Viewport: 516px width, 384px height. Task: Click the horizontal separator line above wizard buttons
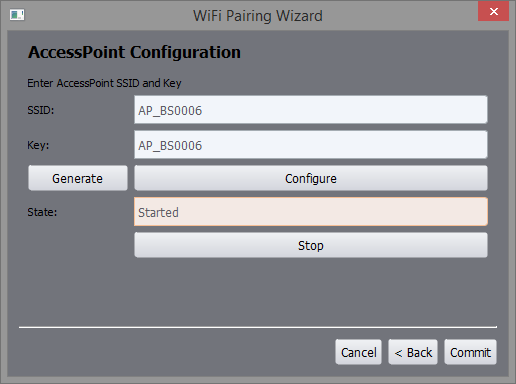(258, 327)
